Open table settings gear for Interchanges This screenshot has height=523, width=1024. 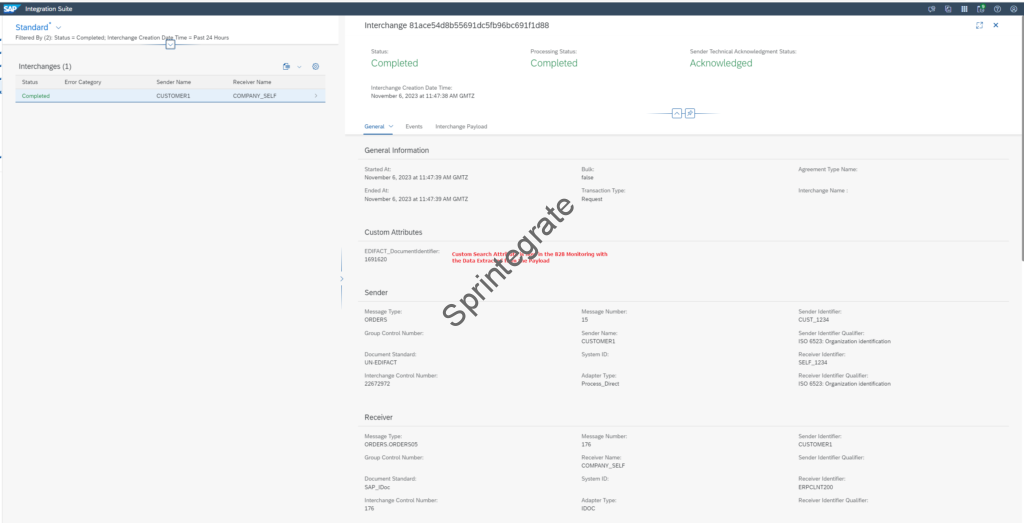[315, 66]
